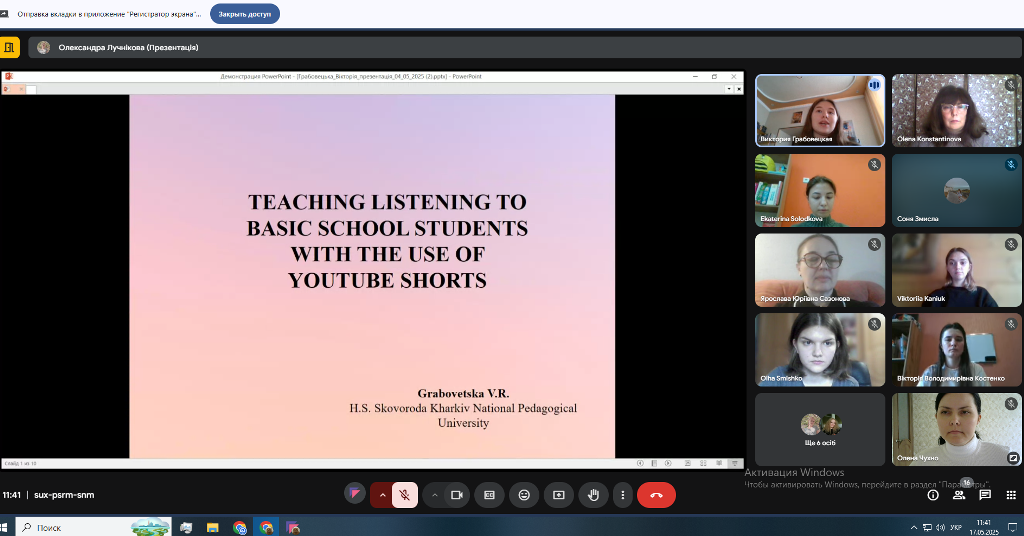Click author name Grabovetska V.R. on slide
This screenshot has width=1024, height=536.
tap(463, 393)
